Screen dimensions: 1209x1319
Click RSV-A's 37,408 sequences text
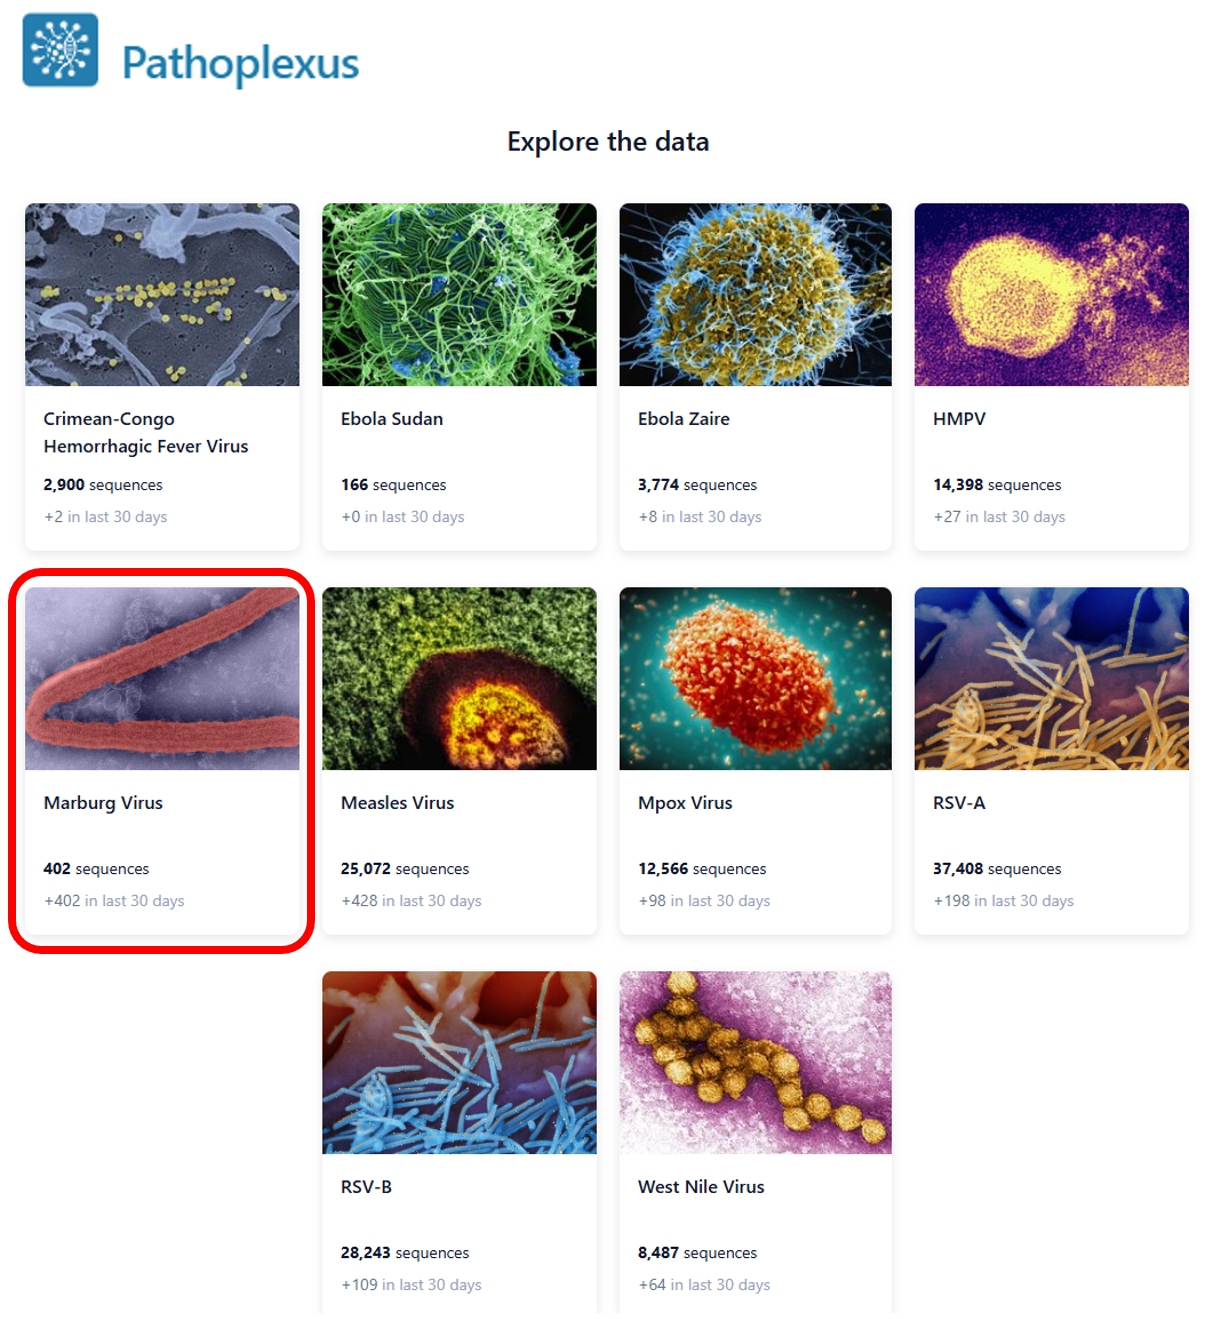(x=997, y=869)
